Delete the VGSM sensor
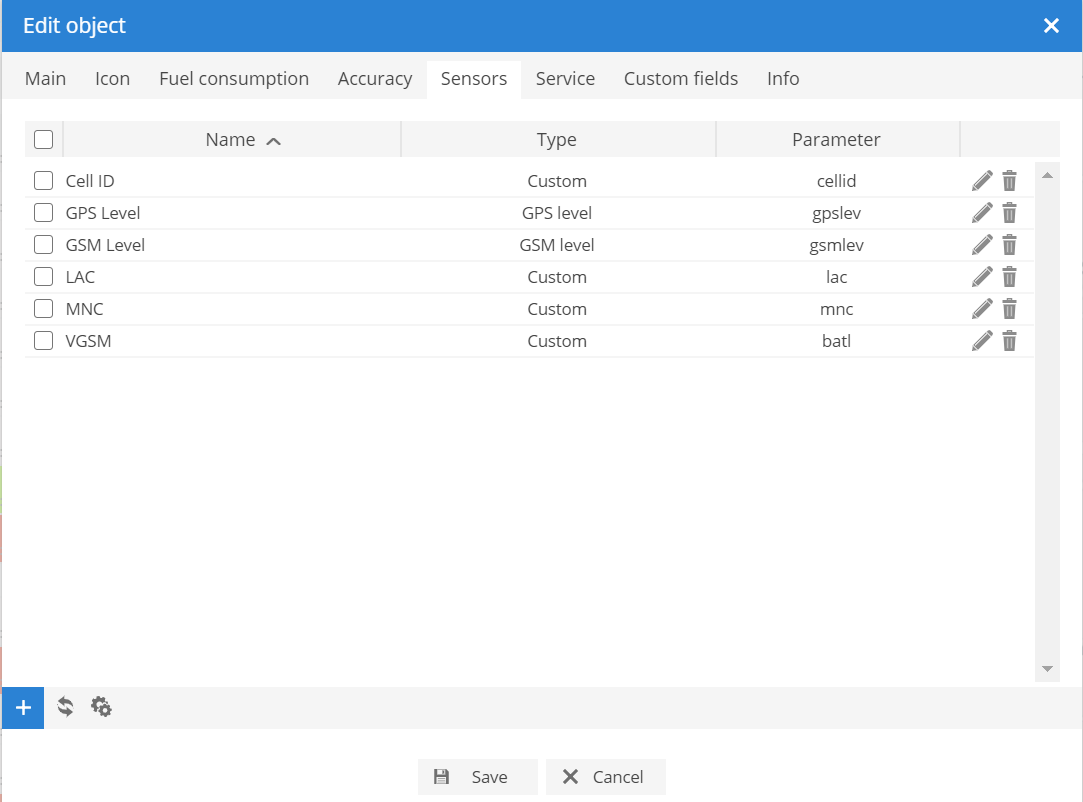This screenshot has width=1083, height=802. (1009, 341)
